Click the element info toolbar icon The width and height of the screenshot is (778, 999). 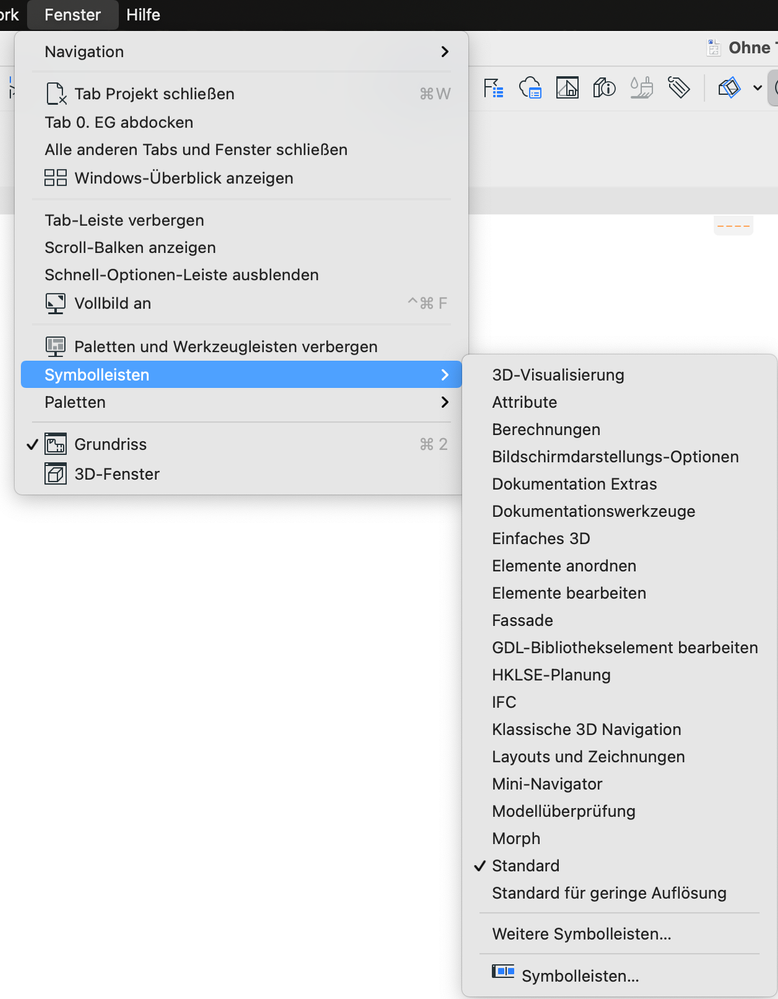point(604,88)
